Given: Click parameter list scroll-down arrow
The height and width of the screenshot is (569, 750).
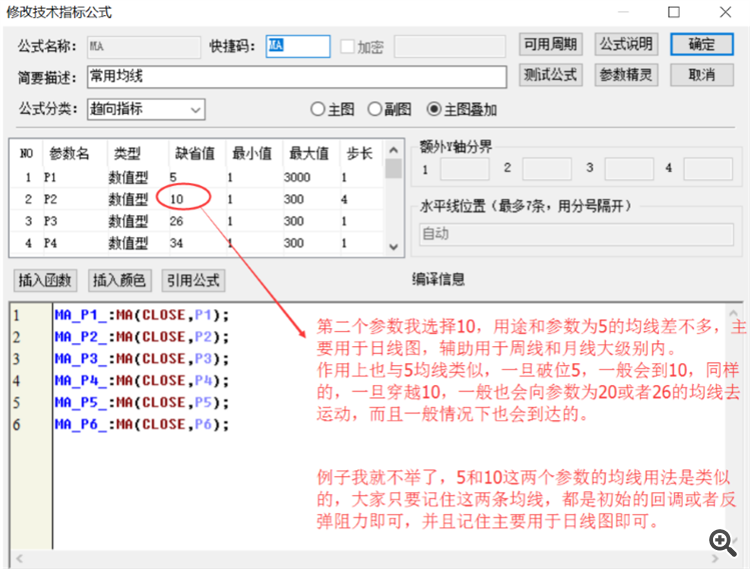Looking at the screenshot, I should (x=394, y=247).
